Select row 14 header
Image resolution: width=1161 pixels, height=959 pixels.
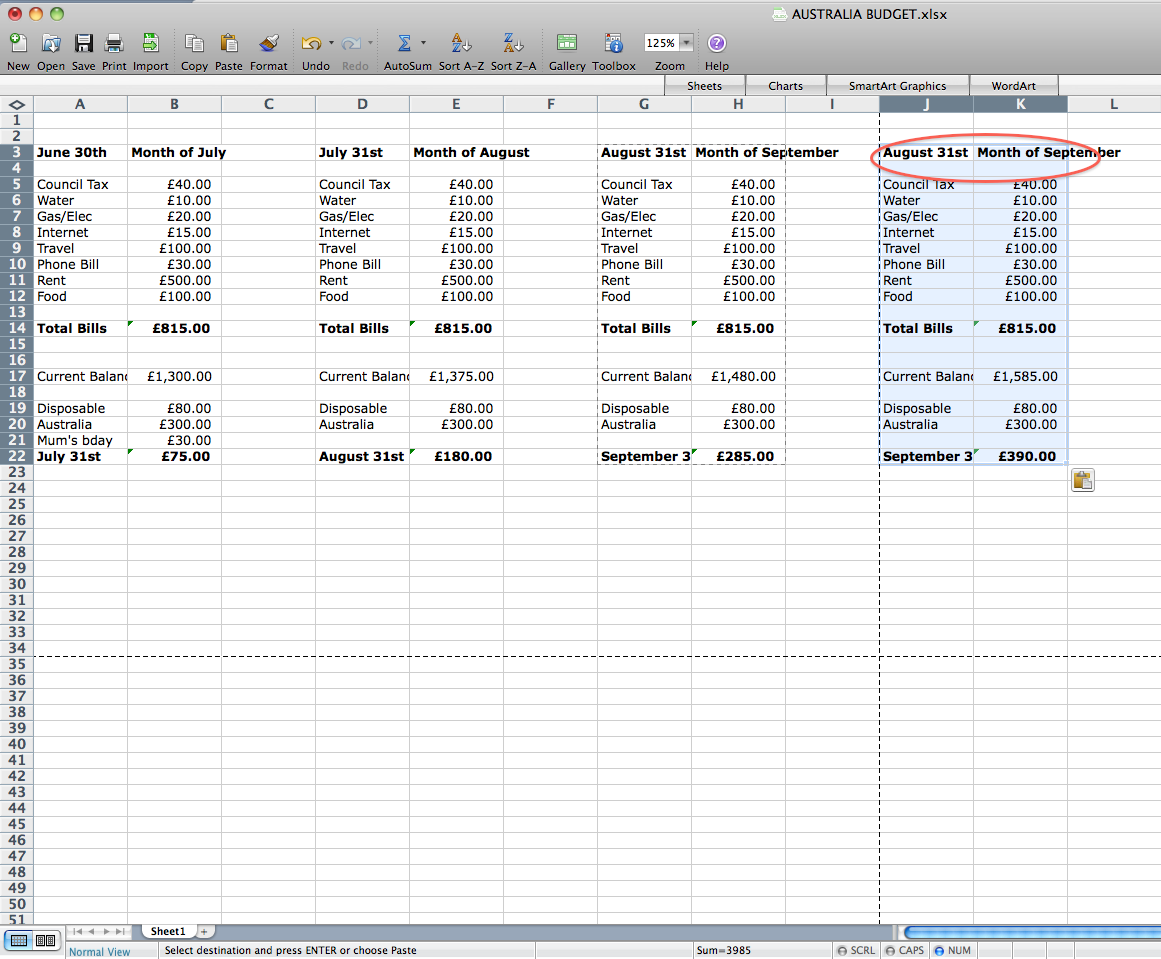[16, 328]
